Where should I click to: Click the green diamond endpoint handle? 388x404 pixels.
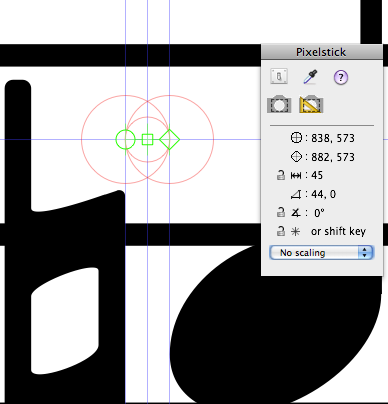170,139
